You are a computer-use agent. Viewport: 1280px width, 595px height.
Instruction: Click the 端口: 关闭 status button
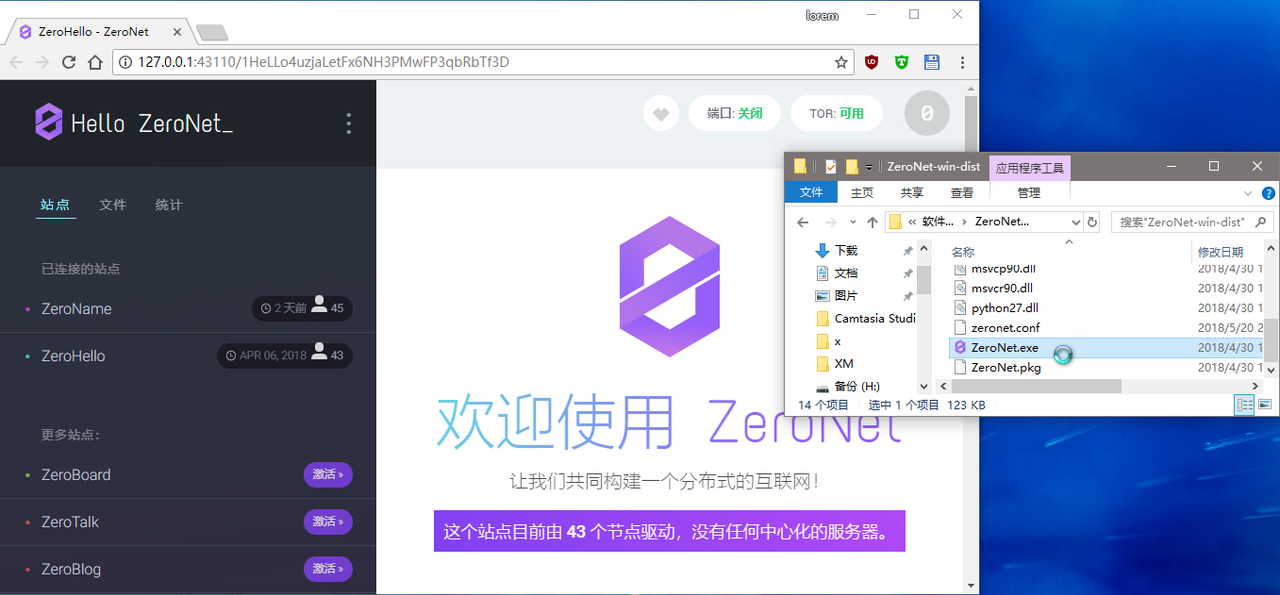click(x=735, y=114)
